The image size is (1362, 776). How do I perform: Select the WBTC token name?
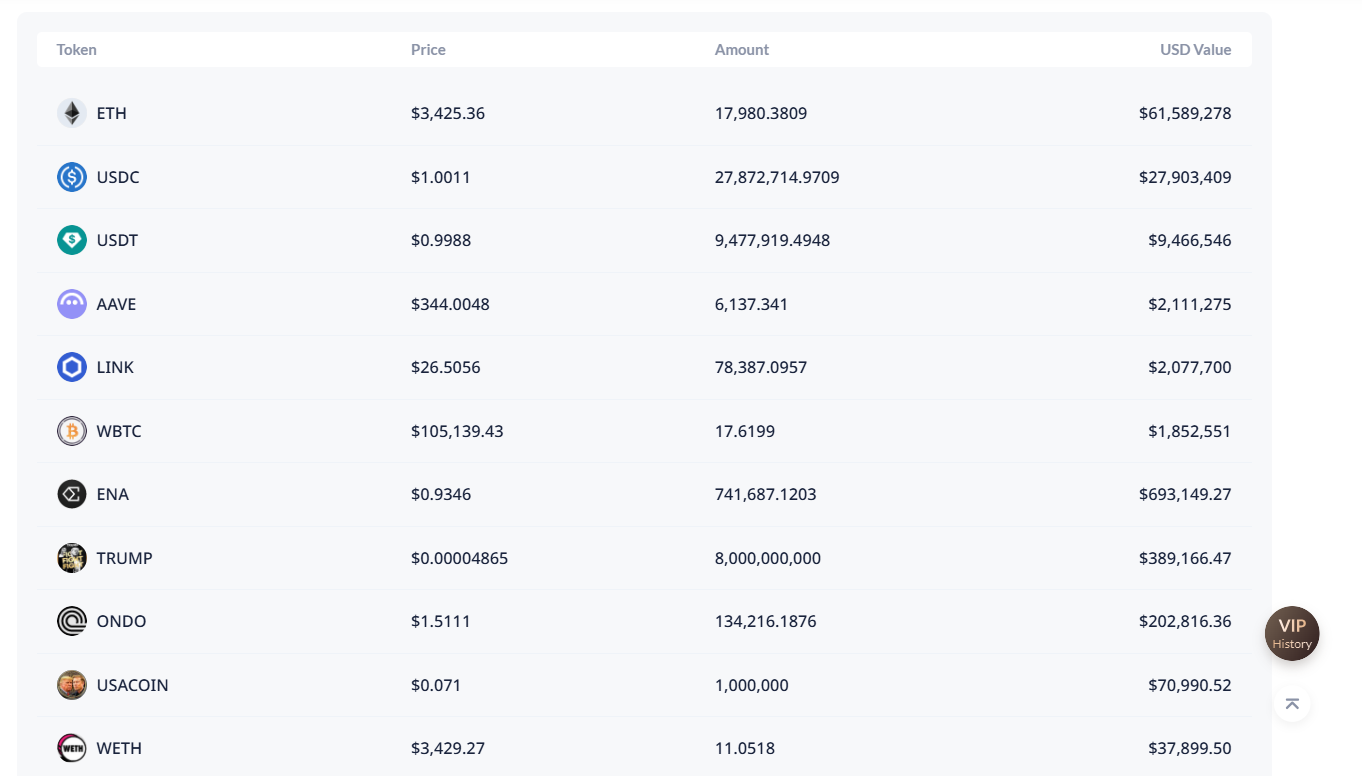119,431
